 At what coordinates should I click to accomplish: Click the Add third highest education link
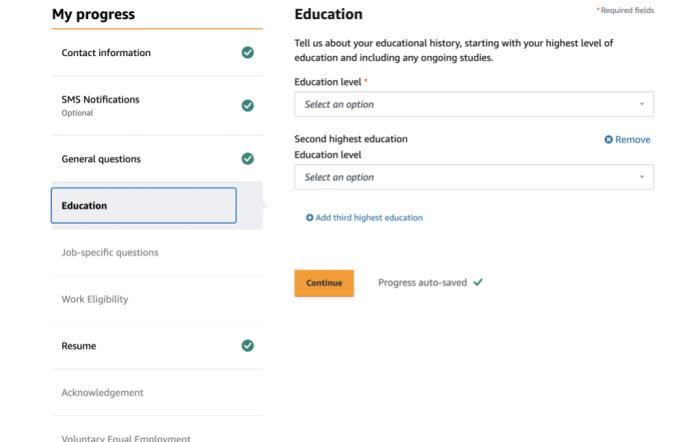coord(369,218)
